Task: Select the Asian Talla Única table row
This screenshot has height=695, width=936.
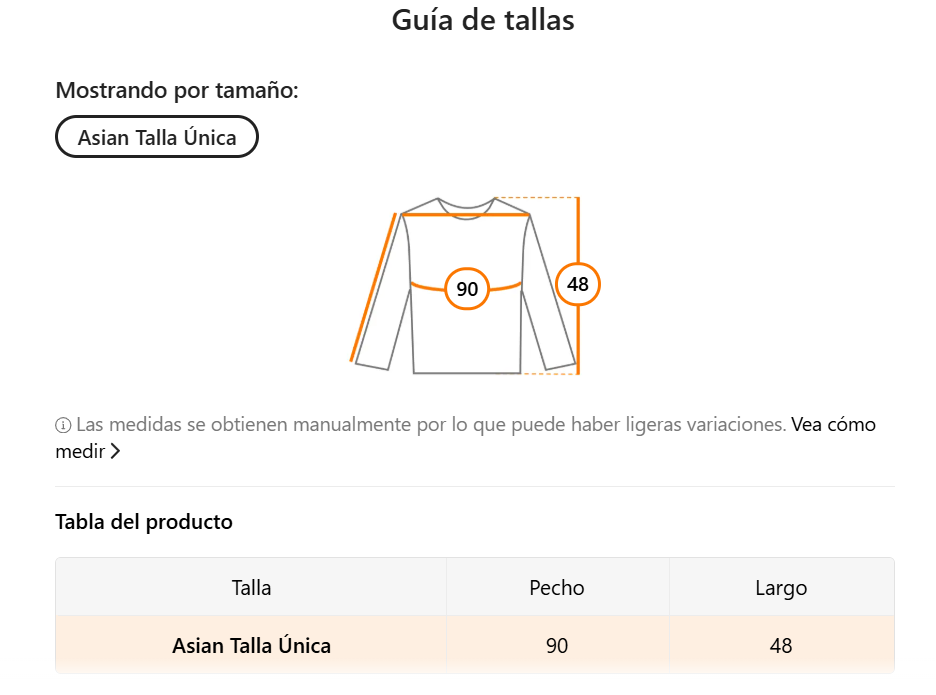Action: click(x=475, y=645)
